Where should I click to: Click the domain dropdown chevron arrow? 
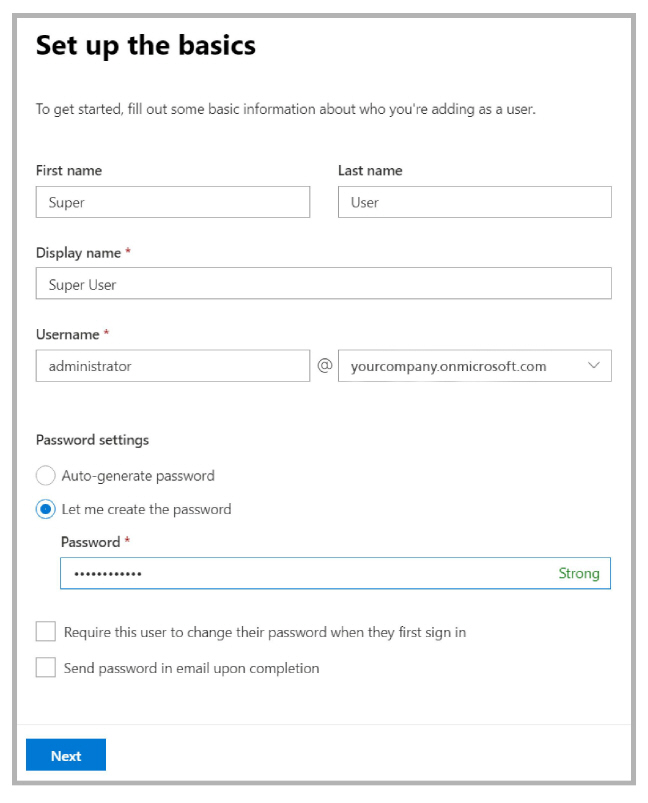click(x=593, y=366)
